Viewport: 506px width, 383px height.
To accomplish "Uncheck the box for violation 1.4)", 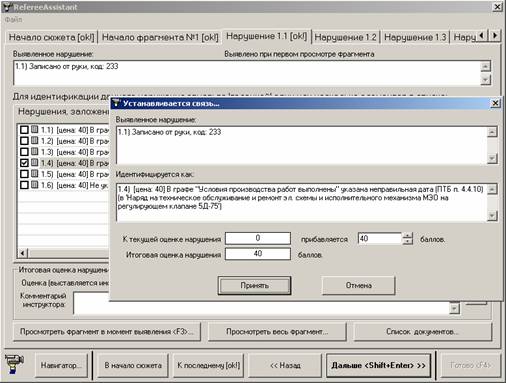I will [x=24, y=163].
